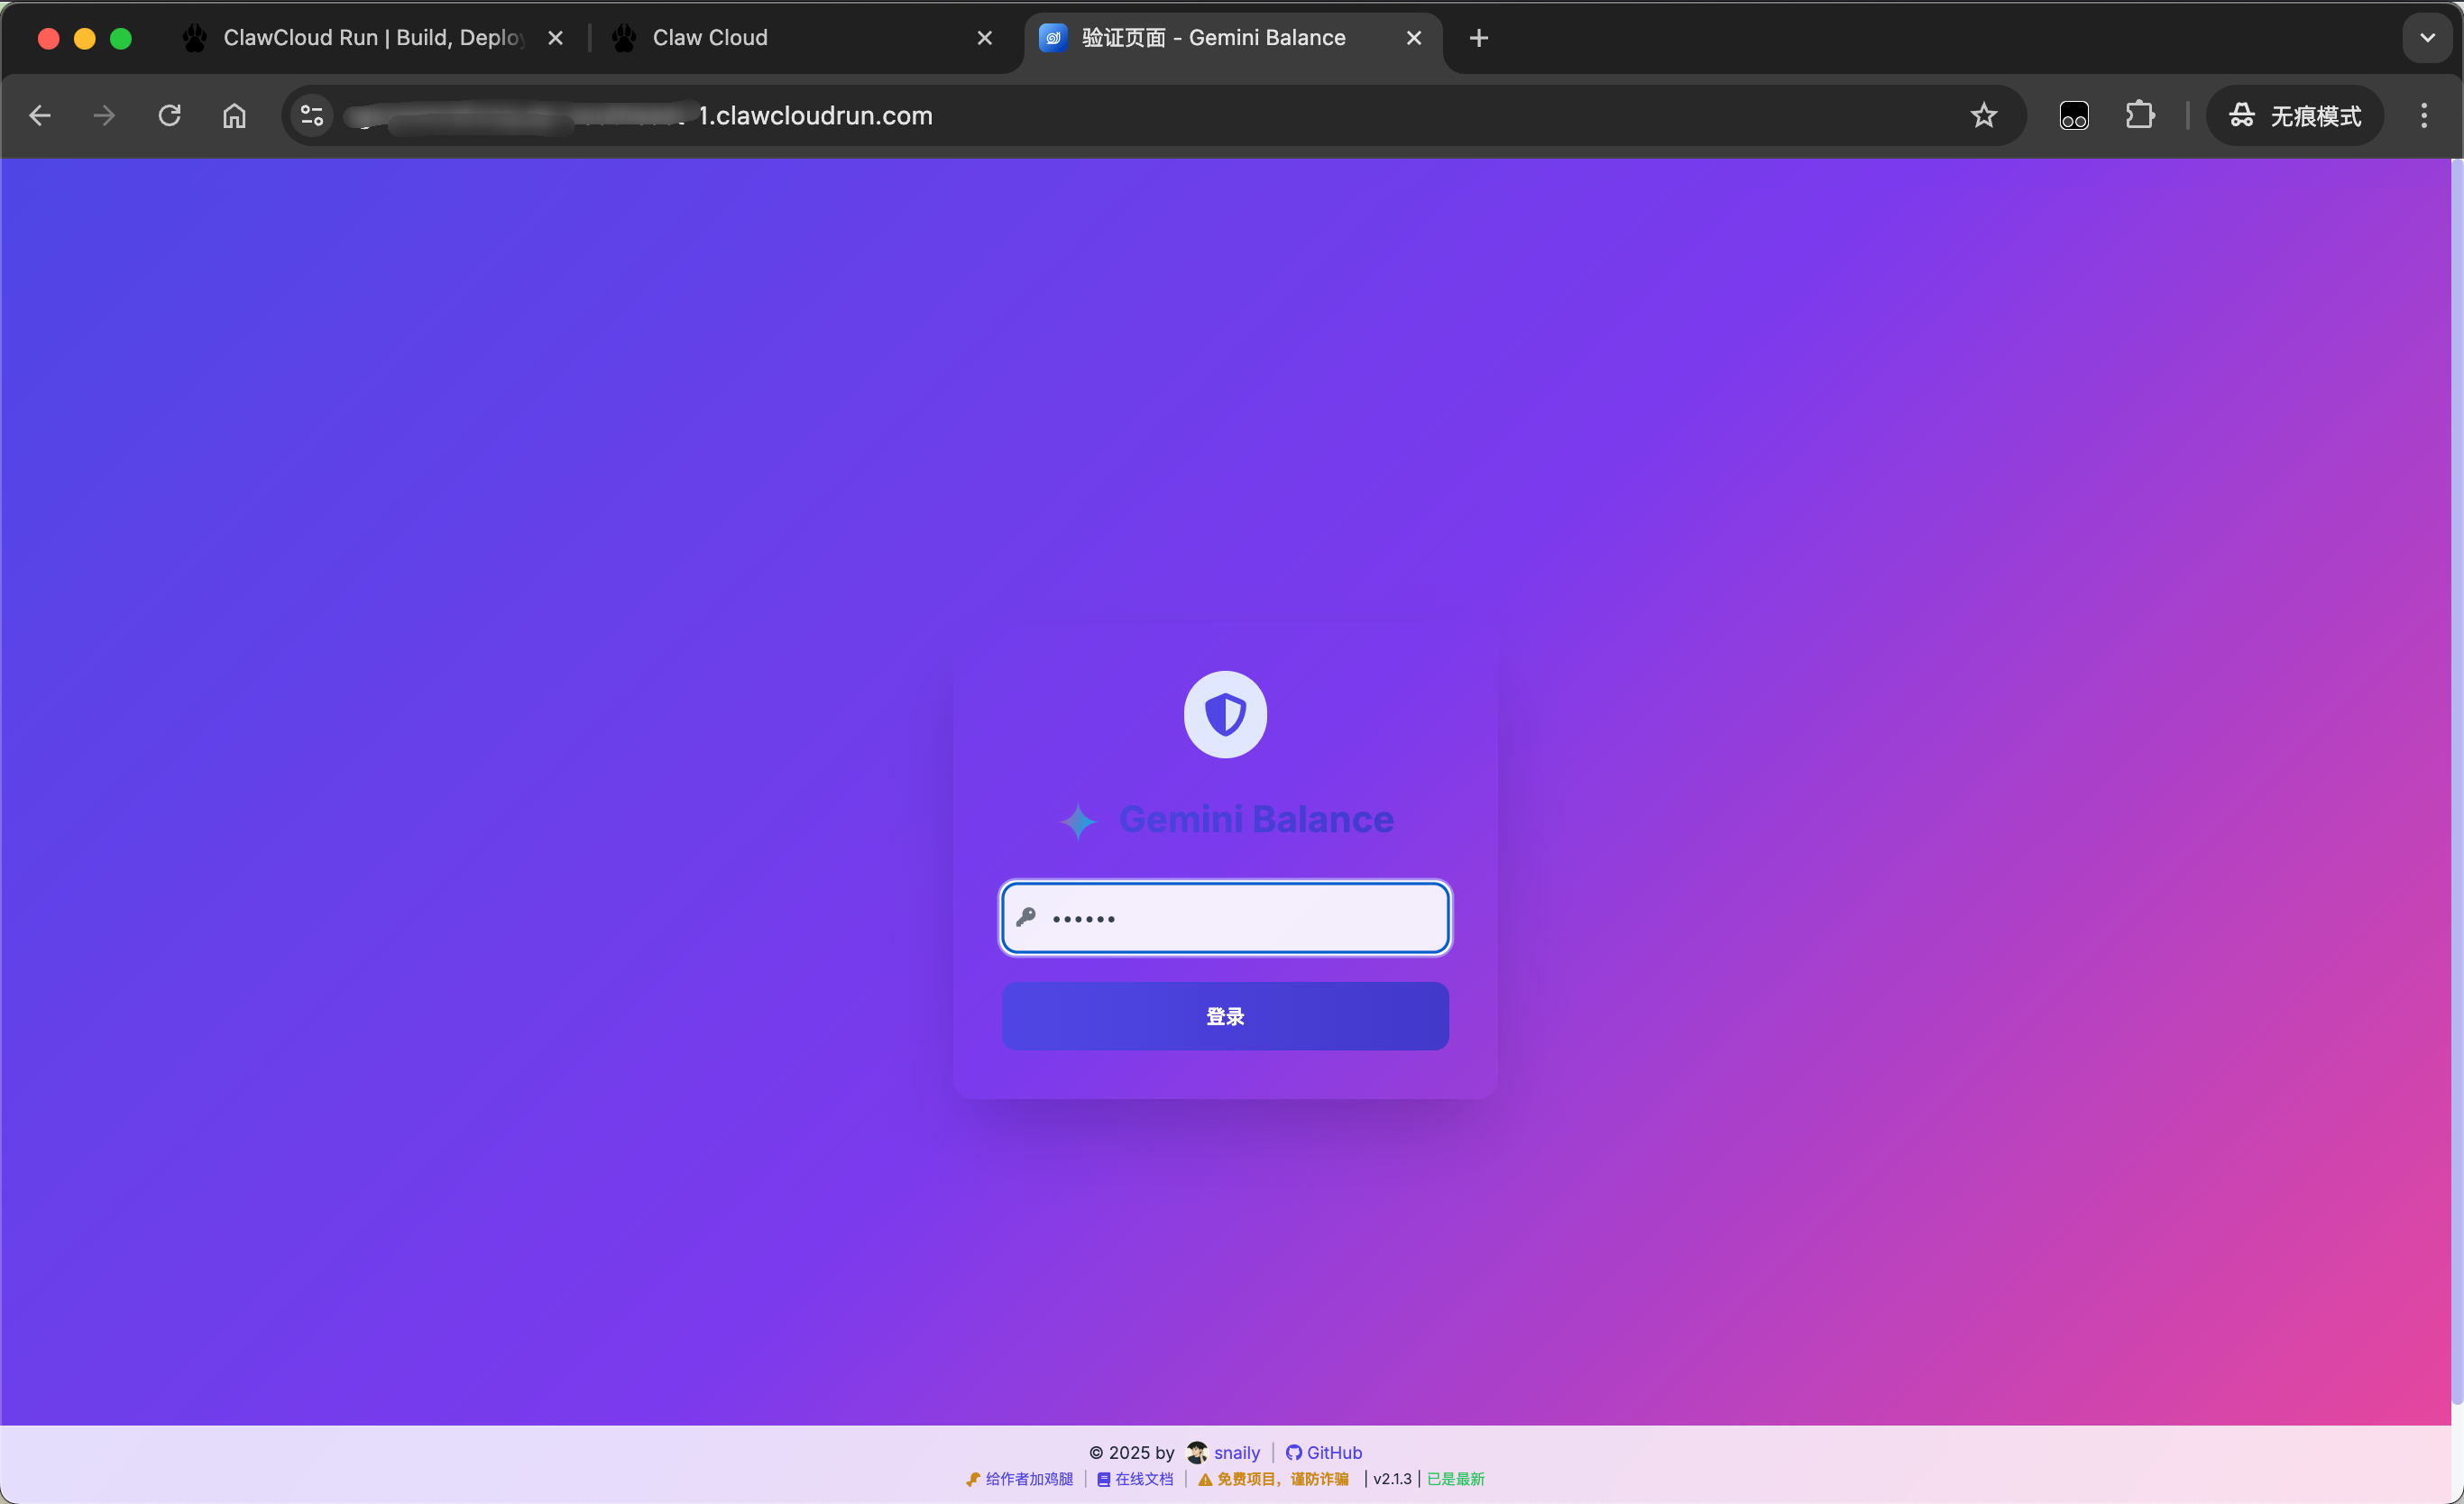Click the 无痕模式 incognito indicator
2464x1504 pixels.
(x=2295, y=116)
